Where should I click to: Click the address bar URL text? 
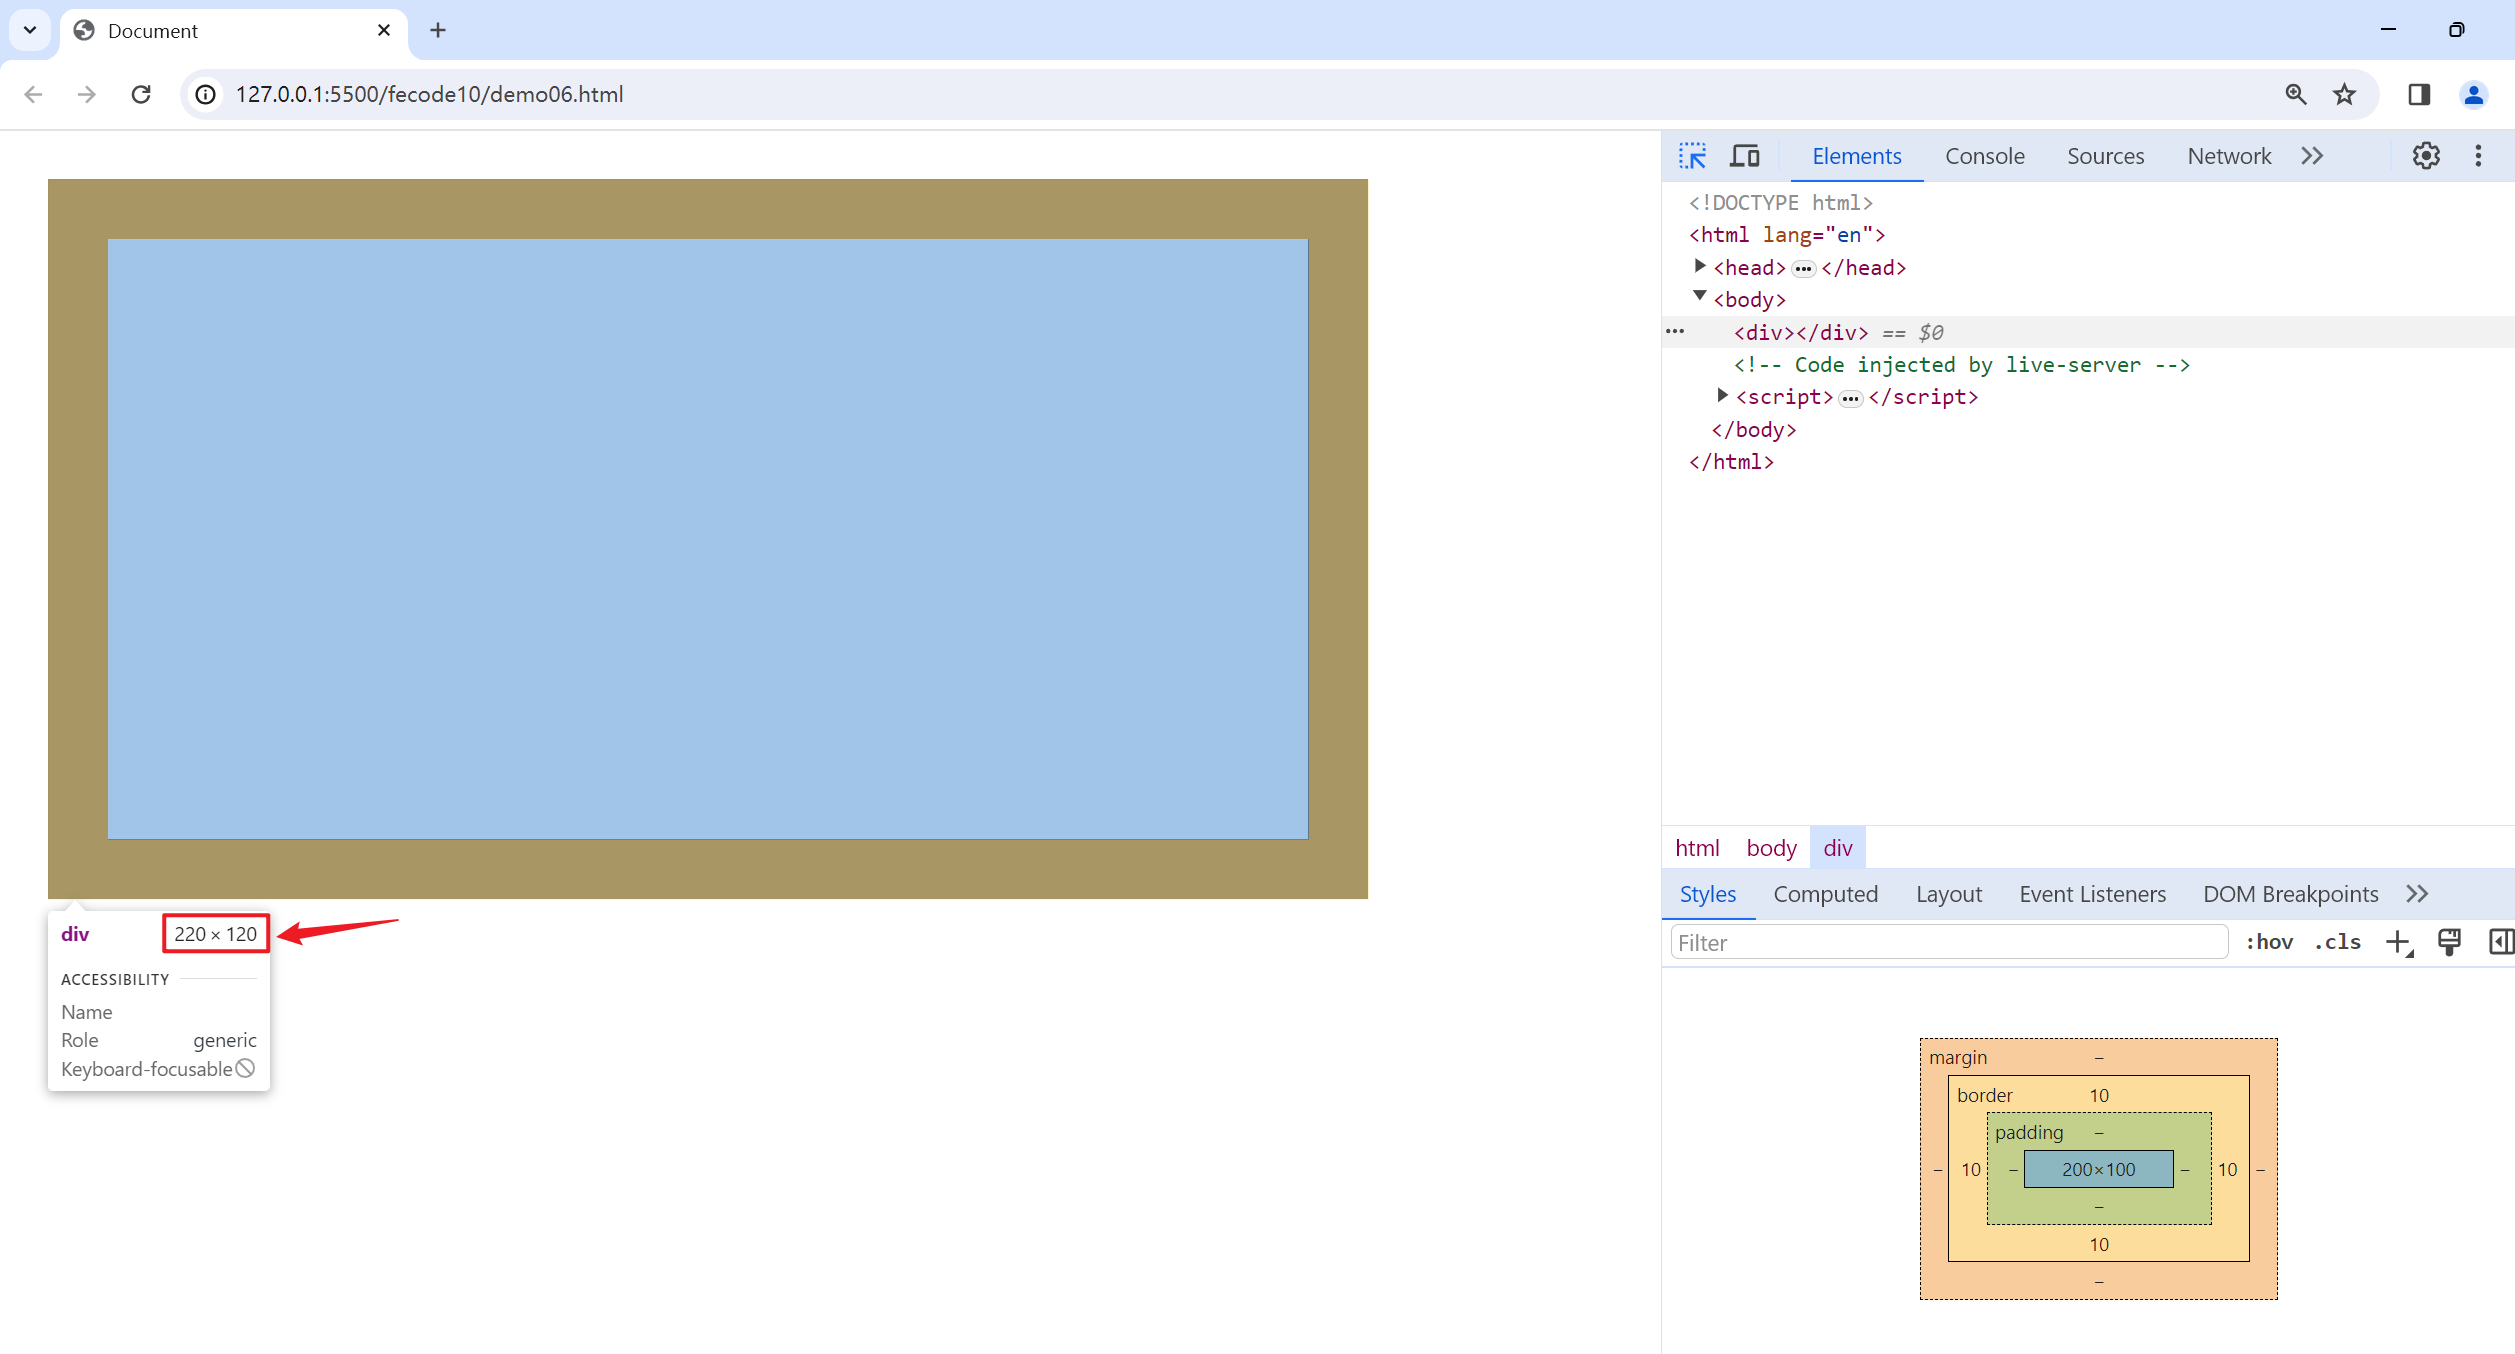(x=429, y=94)
